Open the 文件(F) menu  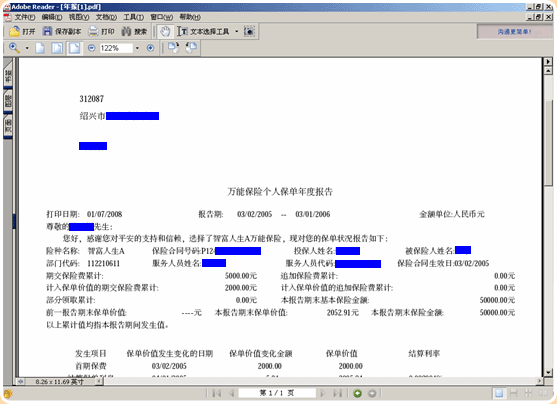pyautogui.click(x=25, y=17)
